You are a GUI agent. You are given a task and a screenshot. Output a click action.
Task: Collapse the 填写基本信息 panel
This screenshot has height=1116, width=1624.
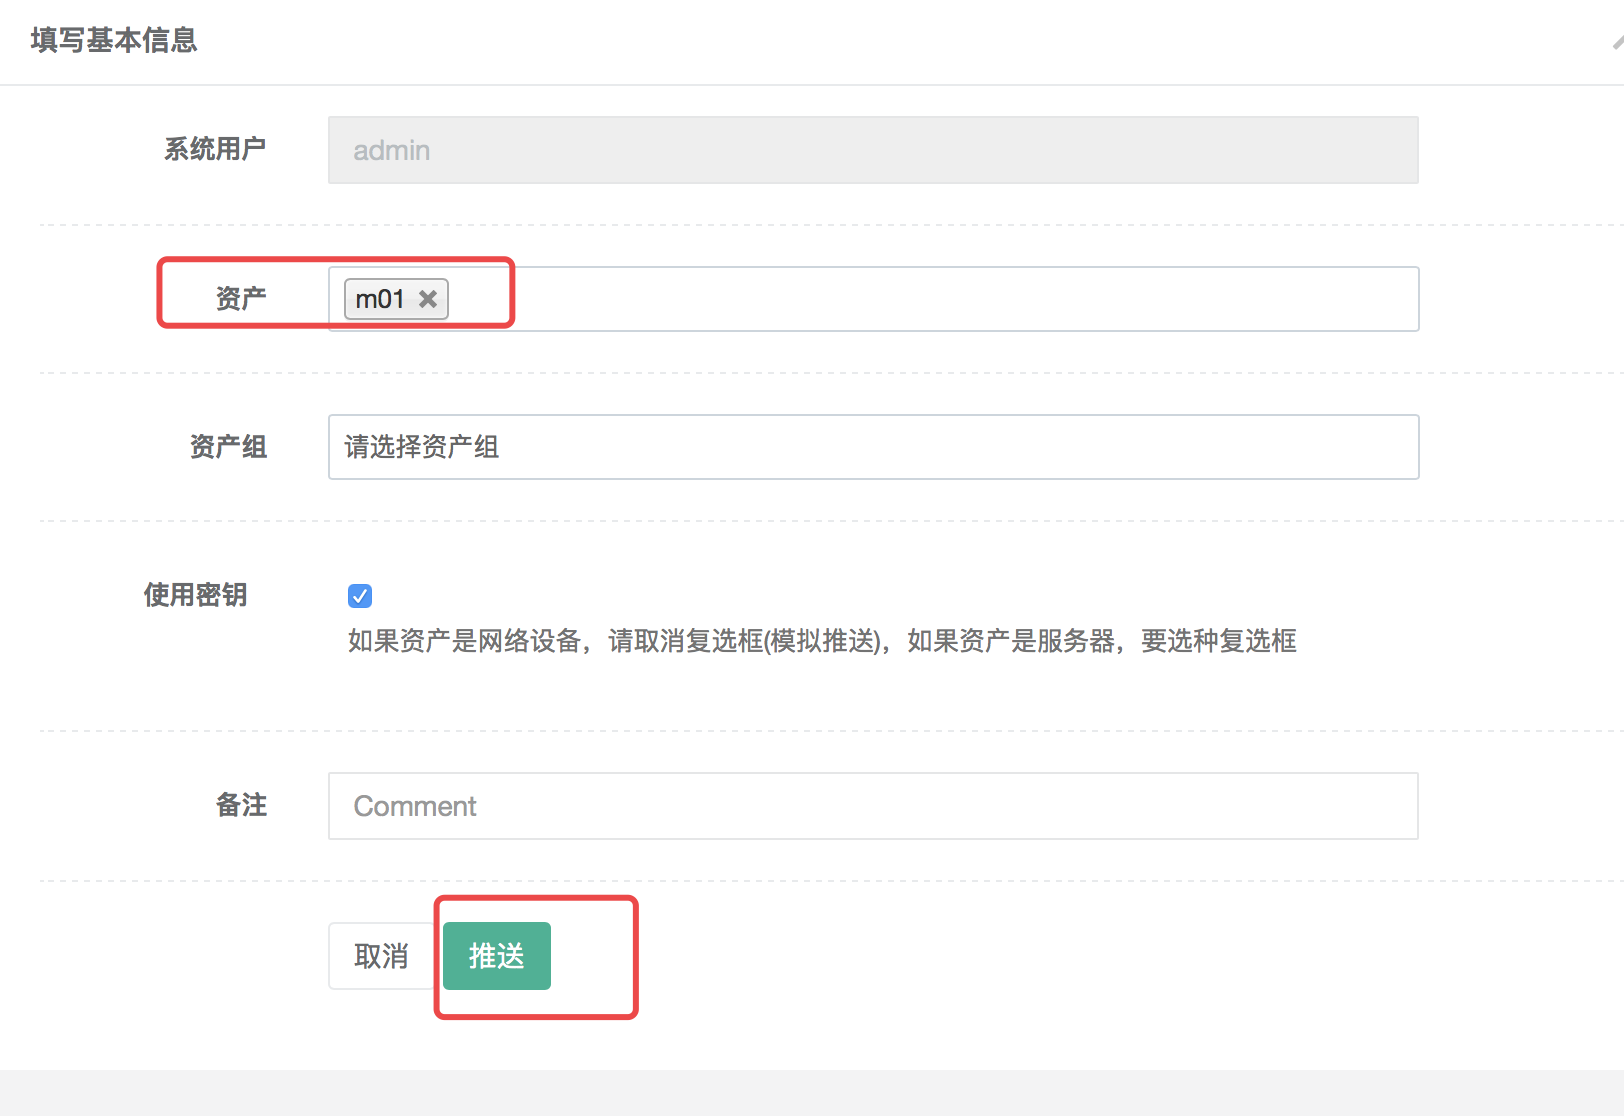(x=1617, y=41)
